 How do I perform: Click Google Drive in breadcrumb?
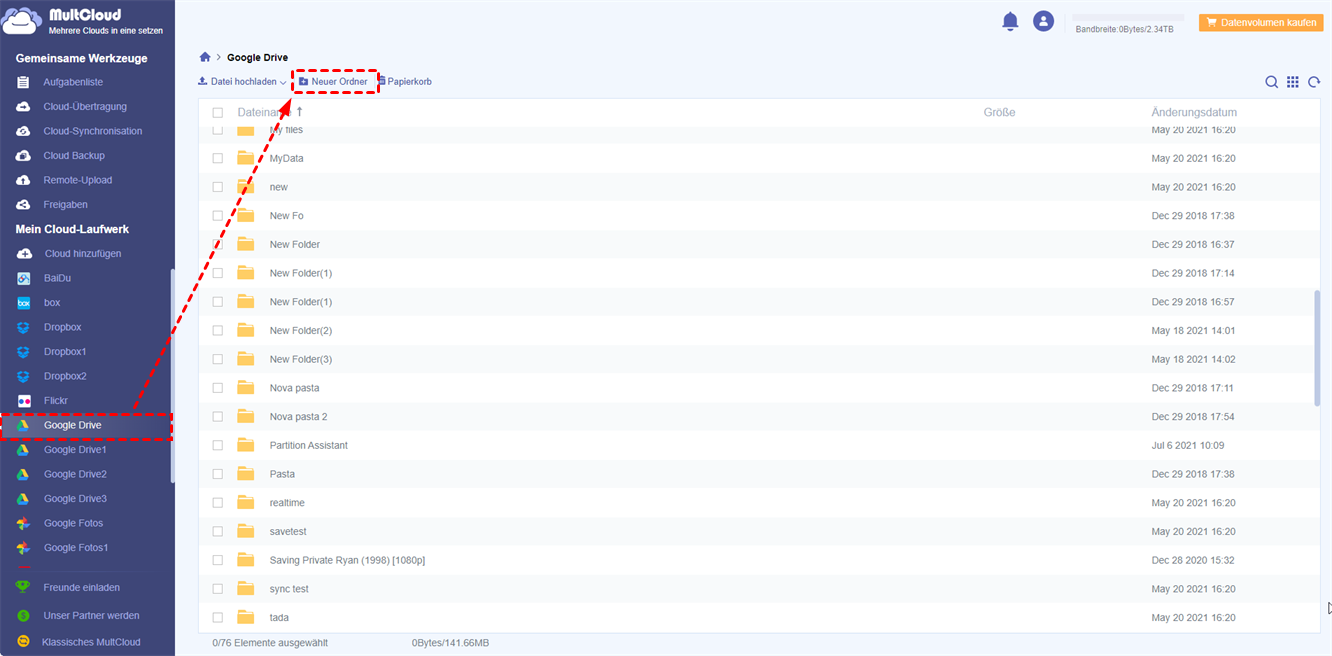[x=257, y=57]
